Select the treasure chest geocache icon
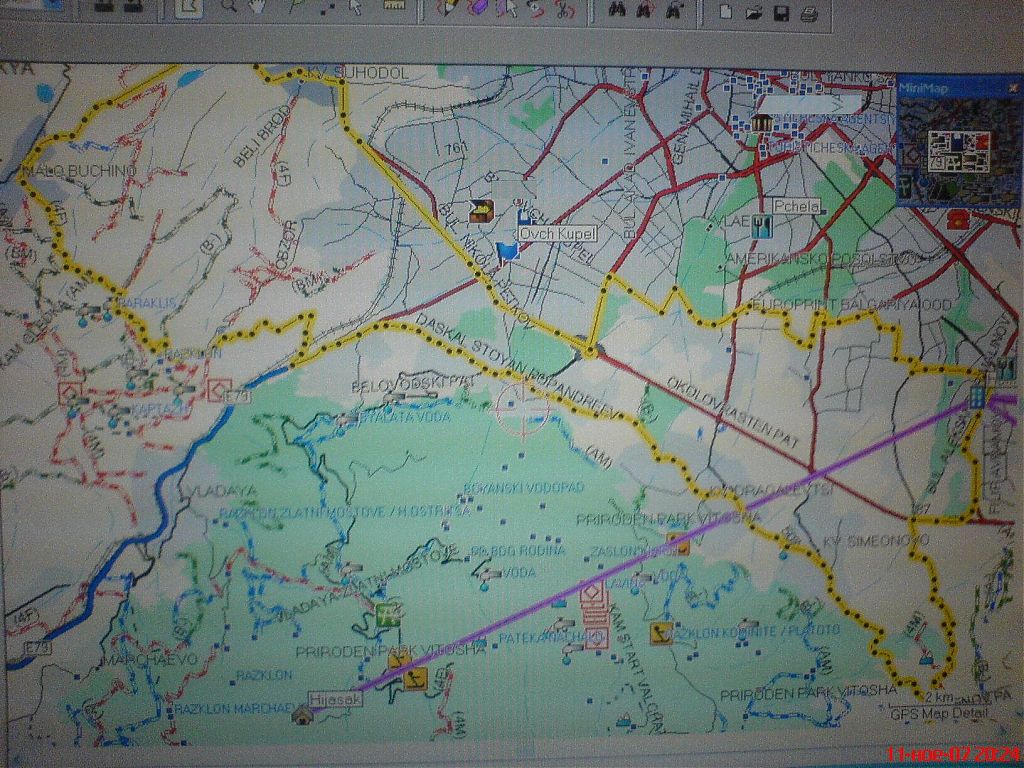Viewport: 1024px width, 768px height. click(x=481, y=210)
